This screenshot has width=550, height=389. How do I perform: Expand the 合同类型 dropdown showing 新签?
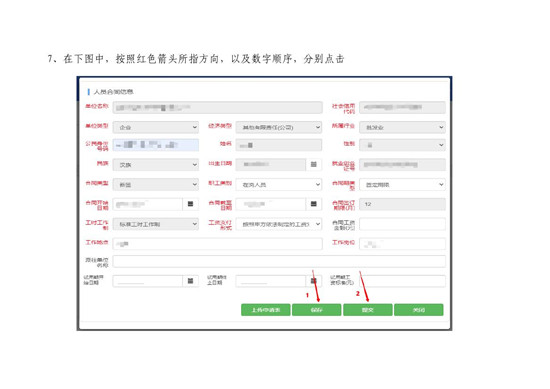(156, 185)
